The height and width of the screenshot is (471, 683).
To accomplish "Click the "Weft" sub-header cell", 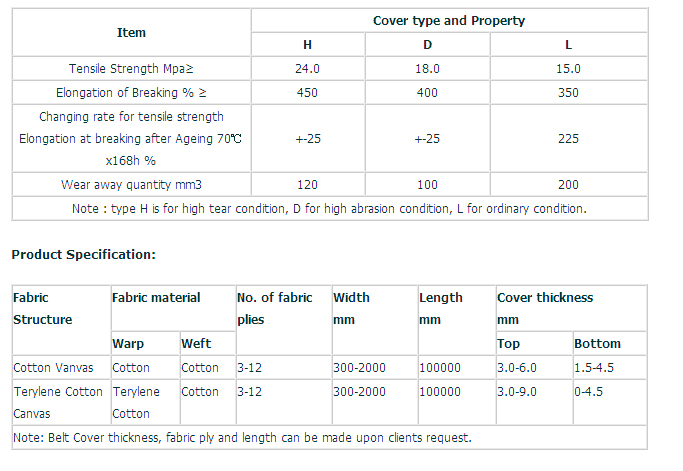I will (x=196, y=344).
